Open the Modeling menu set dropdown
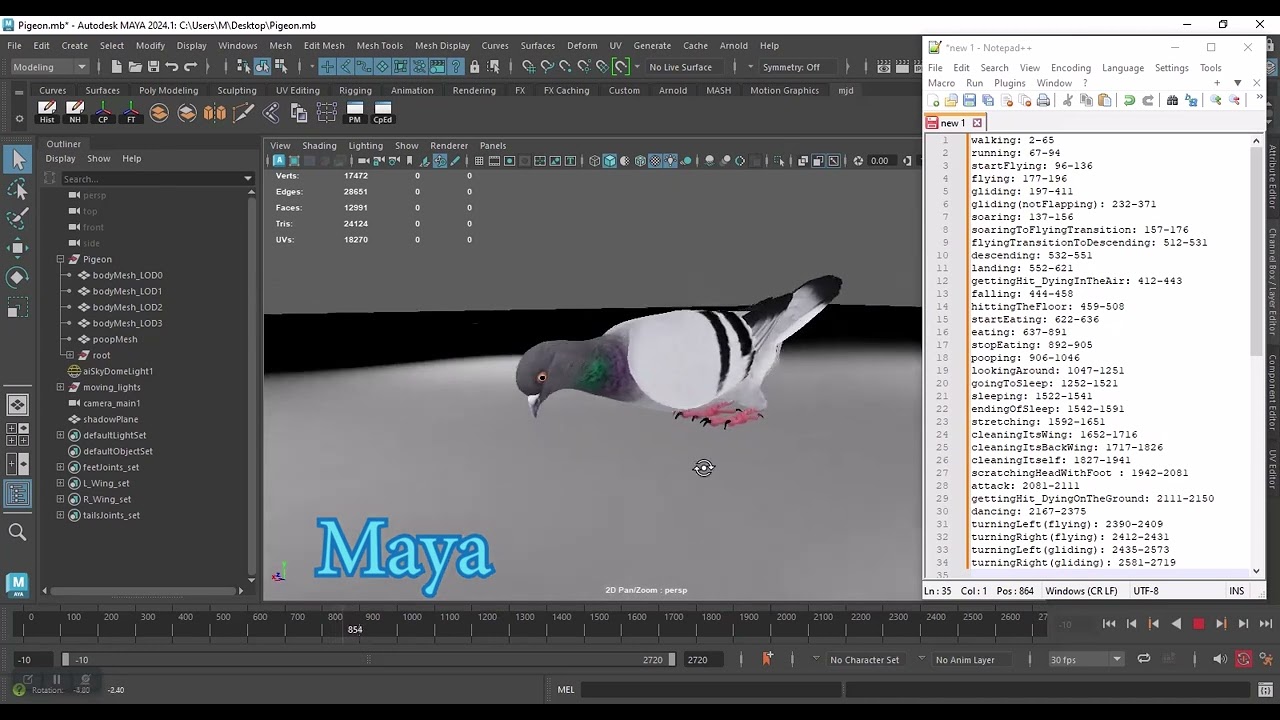Viewport: 1280px width, 720px height. pyautogui.click(x=51, y=67)
